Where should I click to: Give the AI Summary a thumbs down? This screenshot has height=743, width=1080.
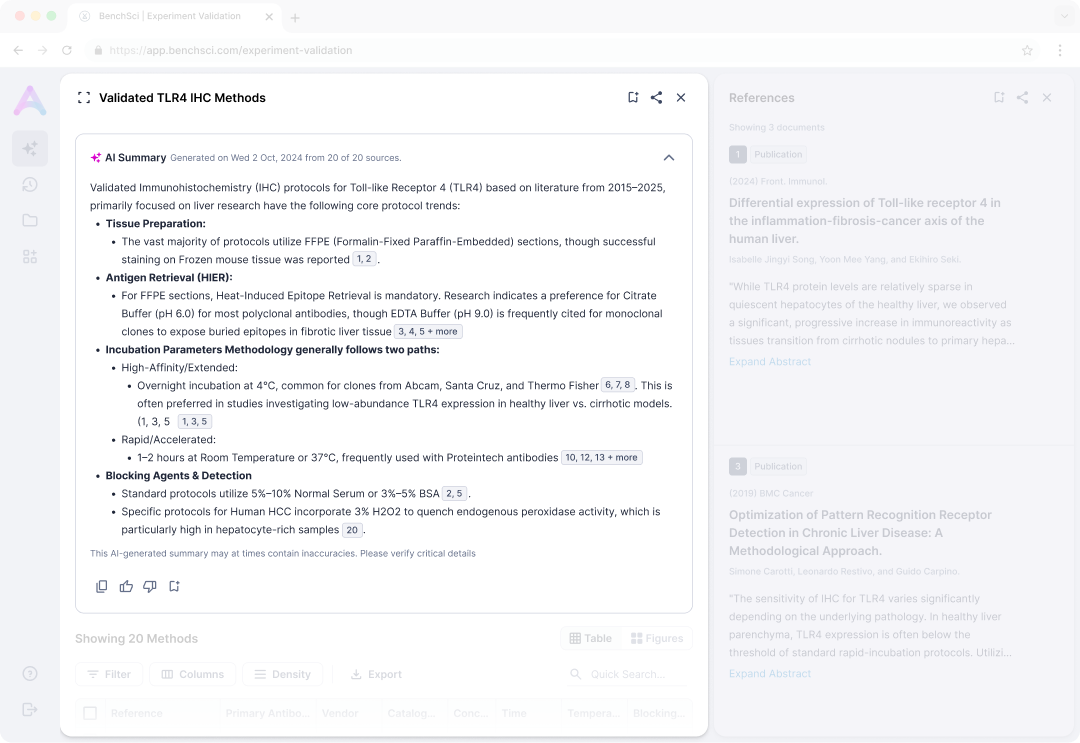[x=150, y=586]
